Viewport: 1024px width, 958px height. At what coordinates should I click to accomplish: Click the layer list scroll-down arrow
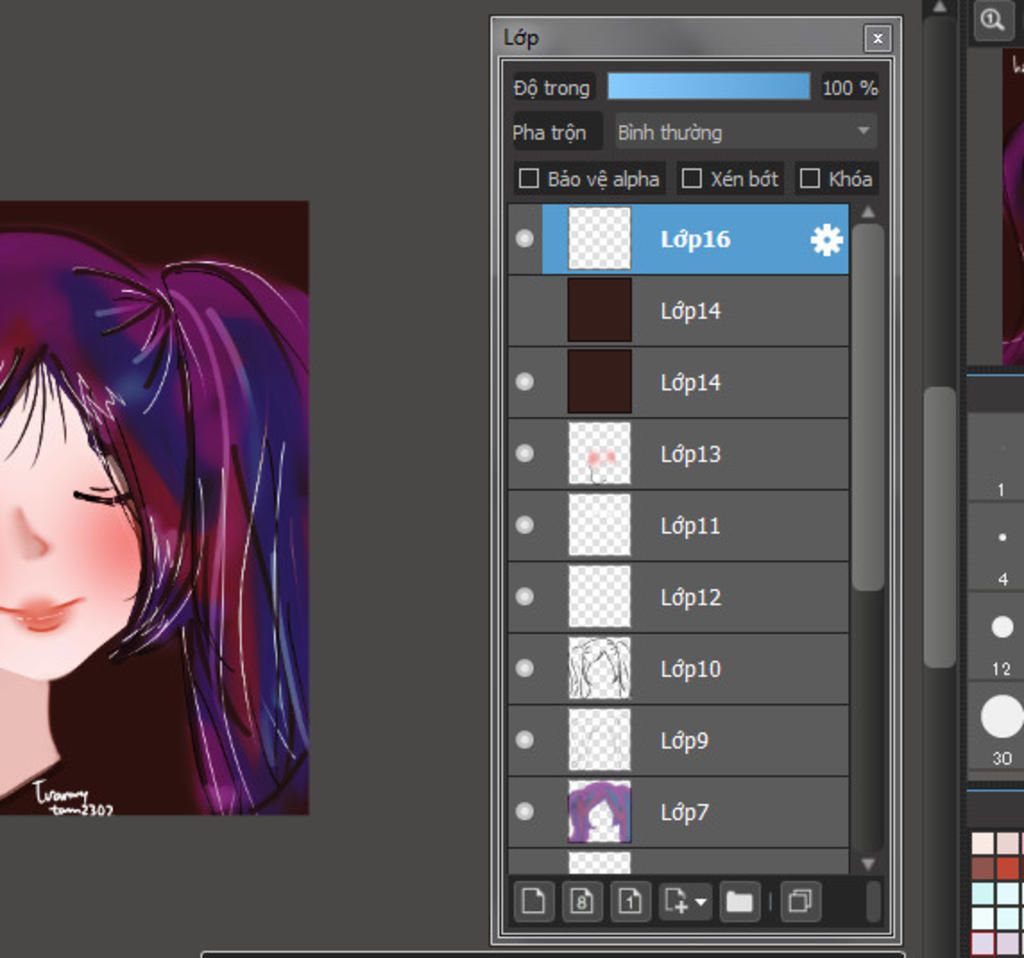click(868, 863)
